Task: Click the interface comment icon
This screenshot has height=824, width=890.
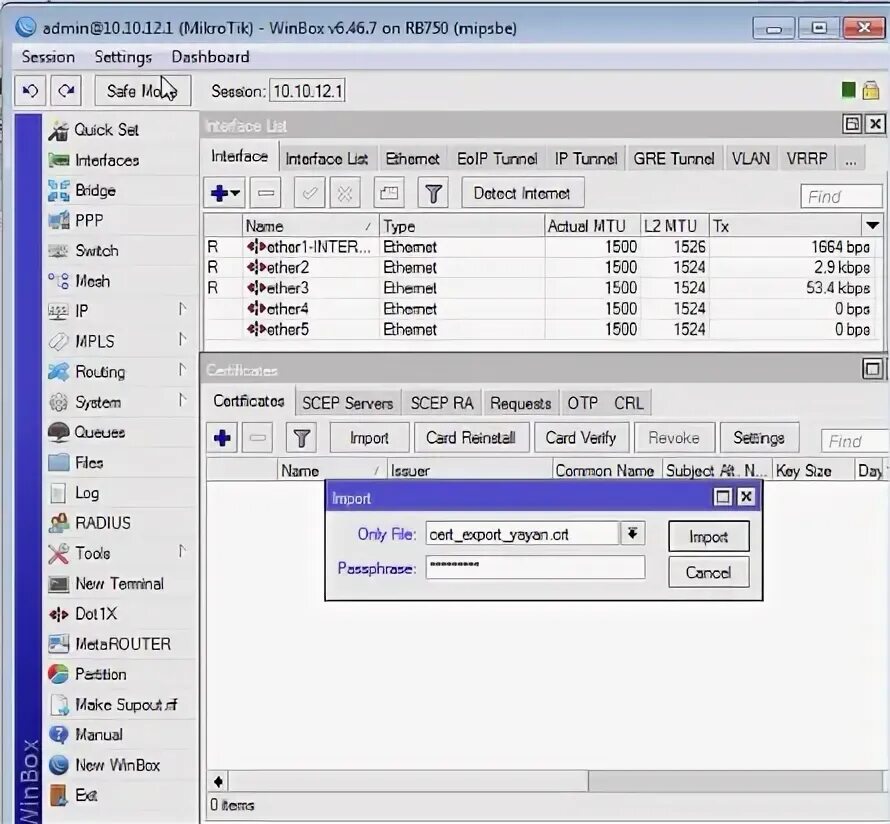Action: (x=389, y=194)
